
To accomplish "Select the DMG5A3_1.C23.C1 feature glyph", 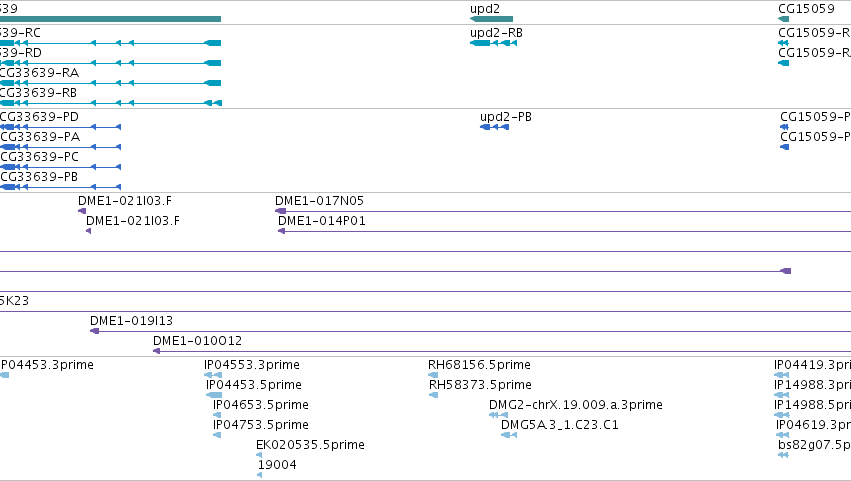I will point(509,435).
